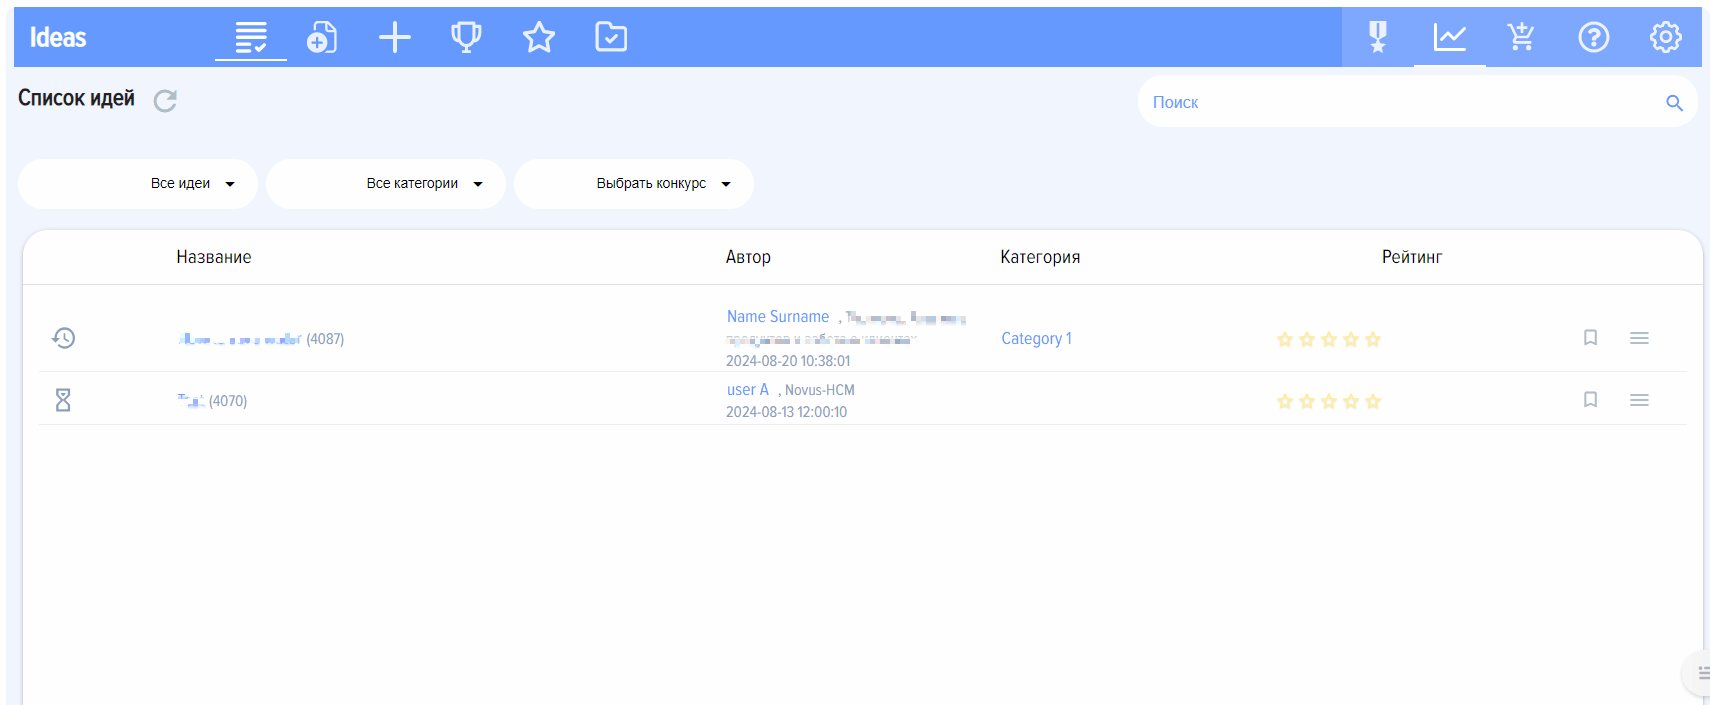Click the medal achievements icon

1378,38
